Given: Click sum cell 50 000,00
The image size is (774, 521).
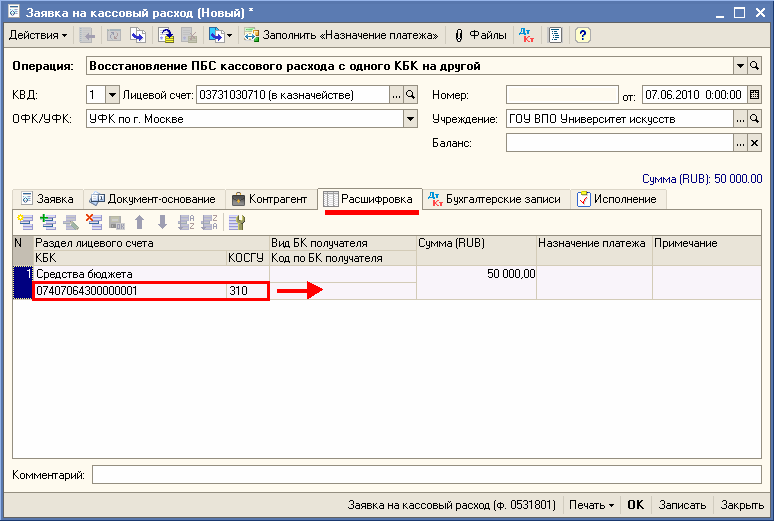Looking at the screenshot, I should (476, 282).
